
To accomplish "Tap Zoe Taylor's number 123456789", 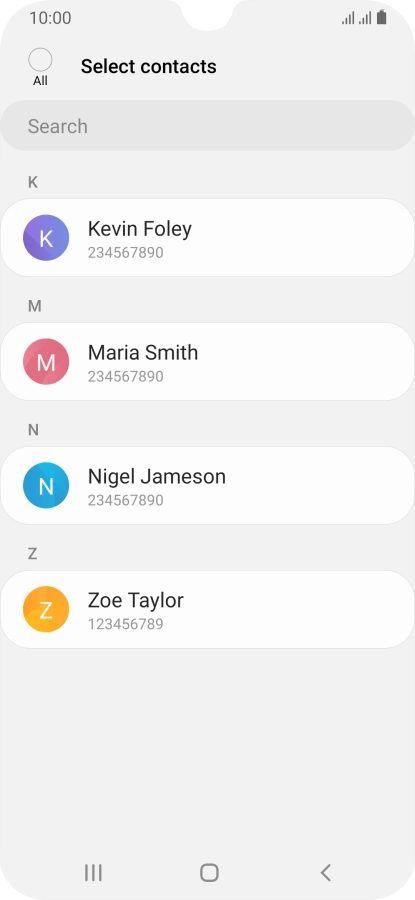I will click(x=126, y=624).
